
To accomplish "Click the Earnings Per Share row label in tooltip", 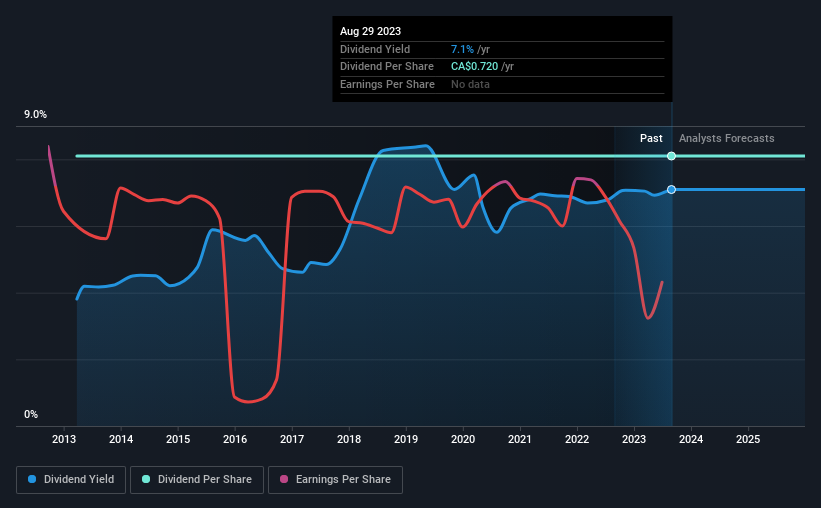I will (387, 84).
